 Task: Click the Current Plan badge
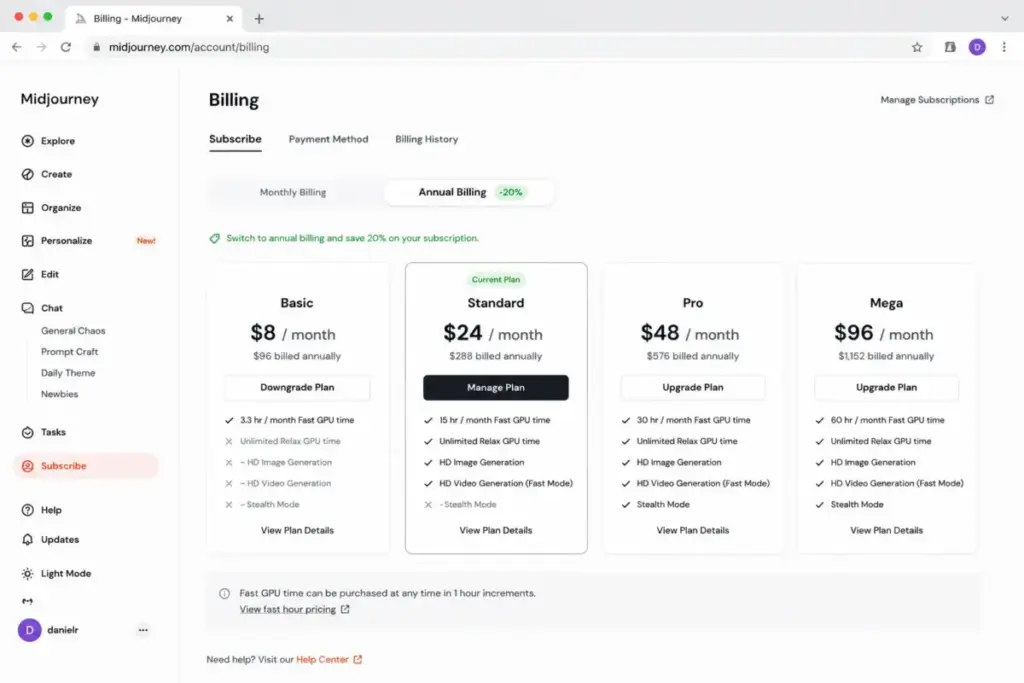[496, 279]
